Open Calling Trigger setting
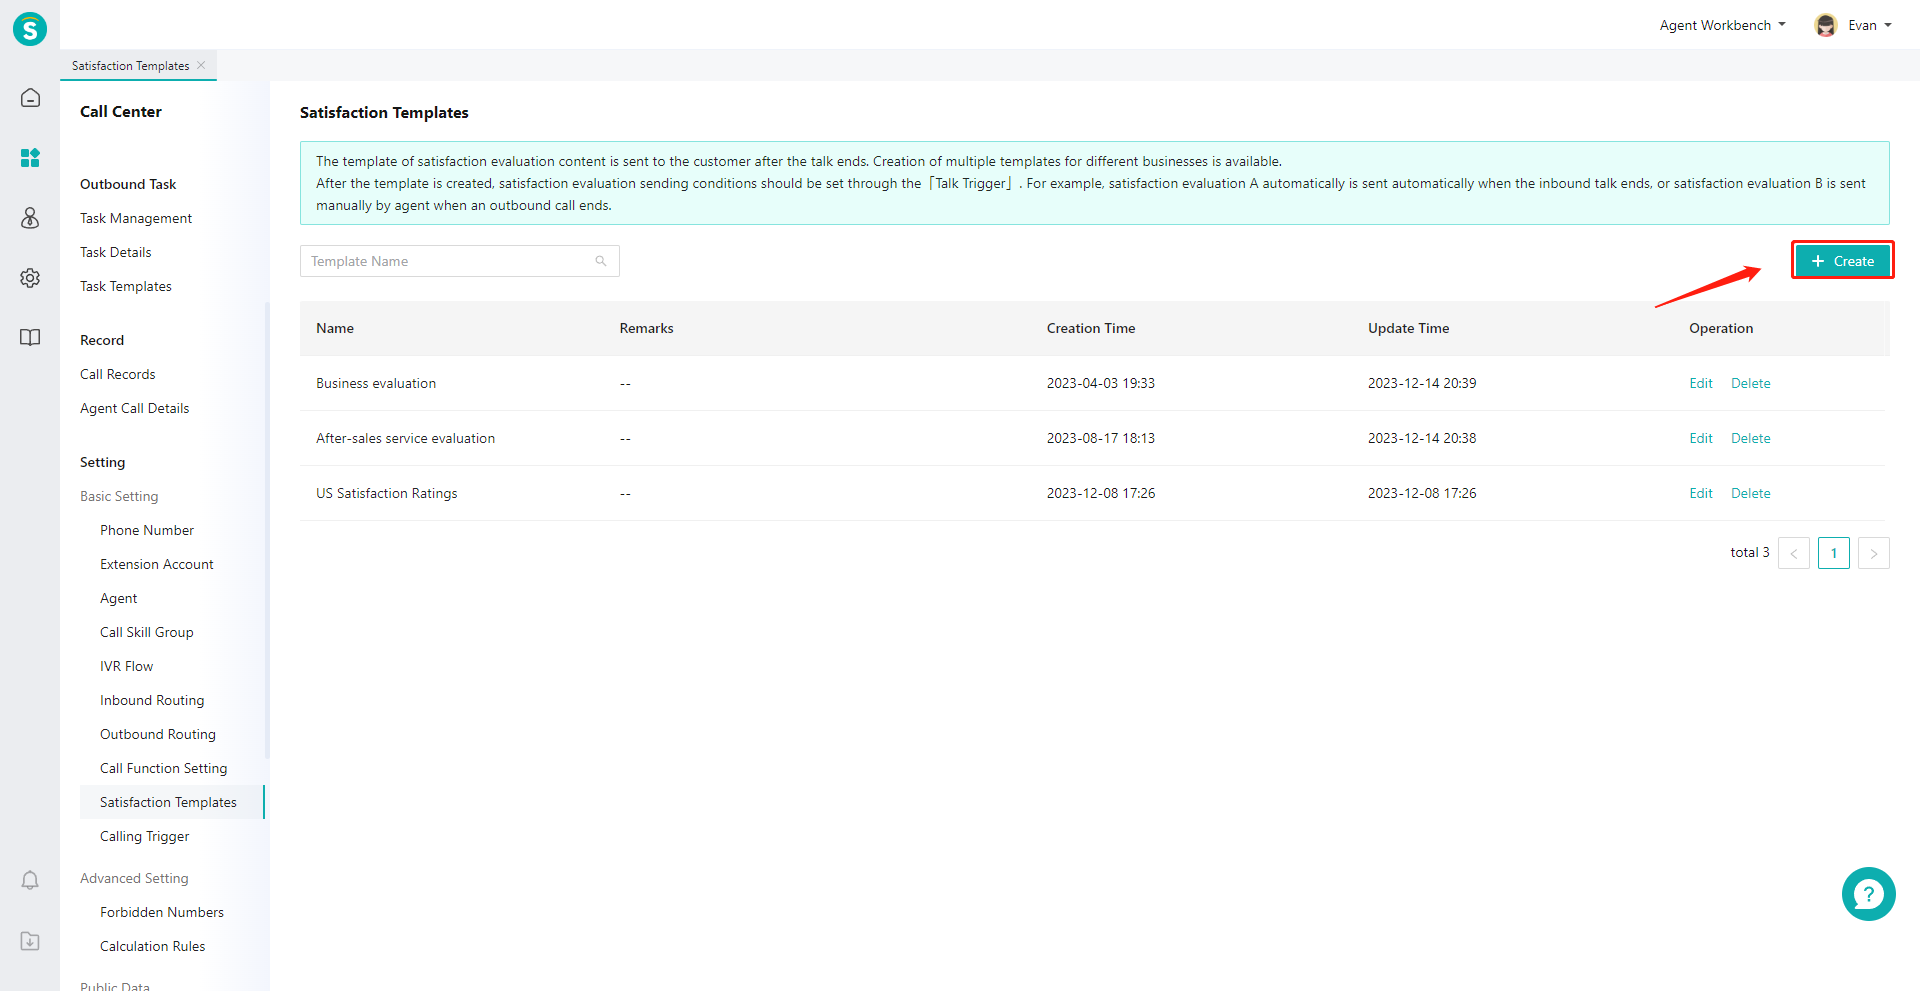Image resolution: width=1920 pixels, height=991 pixels. point(145,836)
